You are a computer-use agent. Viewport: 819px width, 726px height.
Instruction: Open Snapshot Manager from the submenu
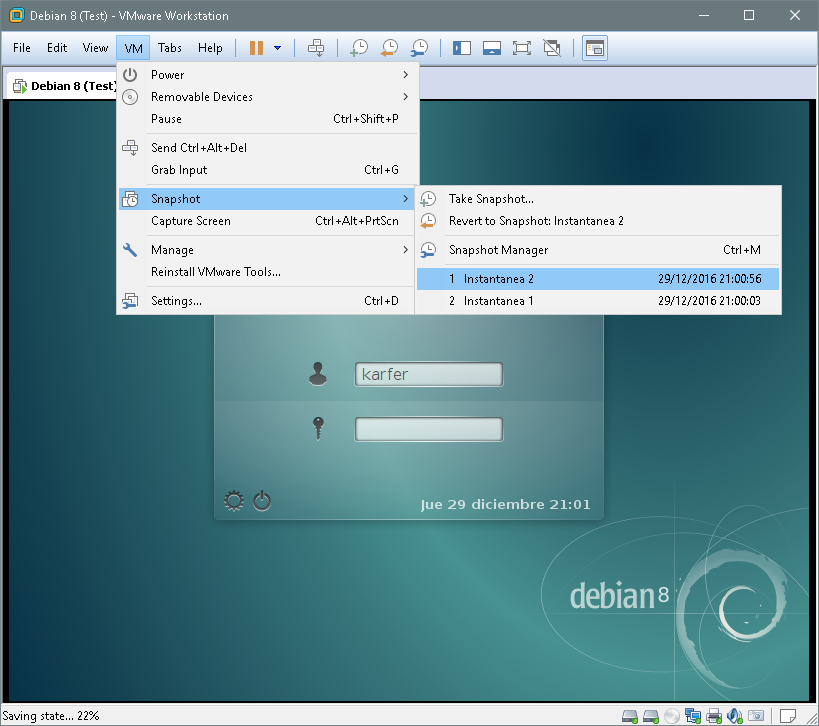598,250
